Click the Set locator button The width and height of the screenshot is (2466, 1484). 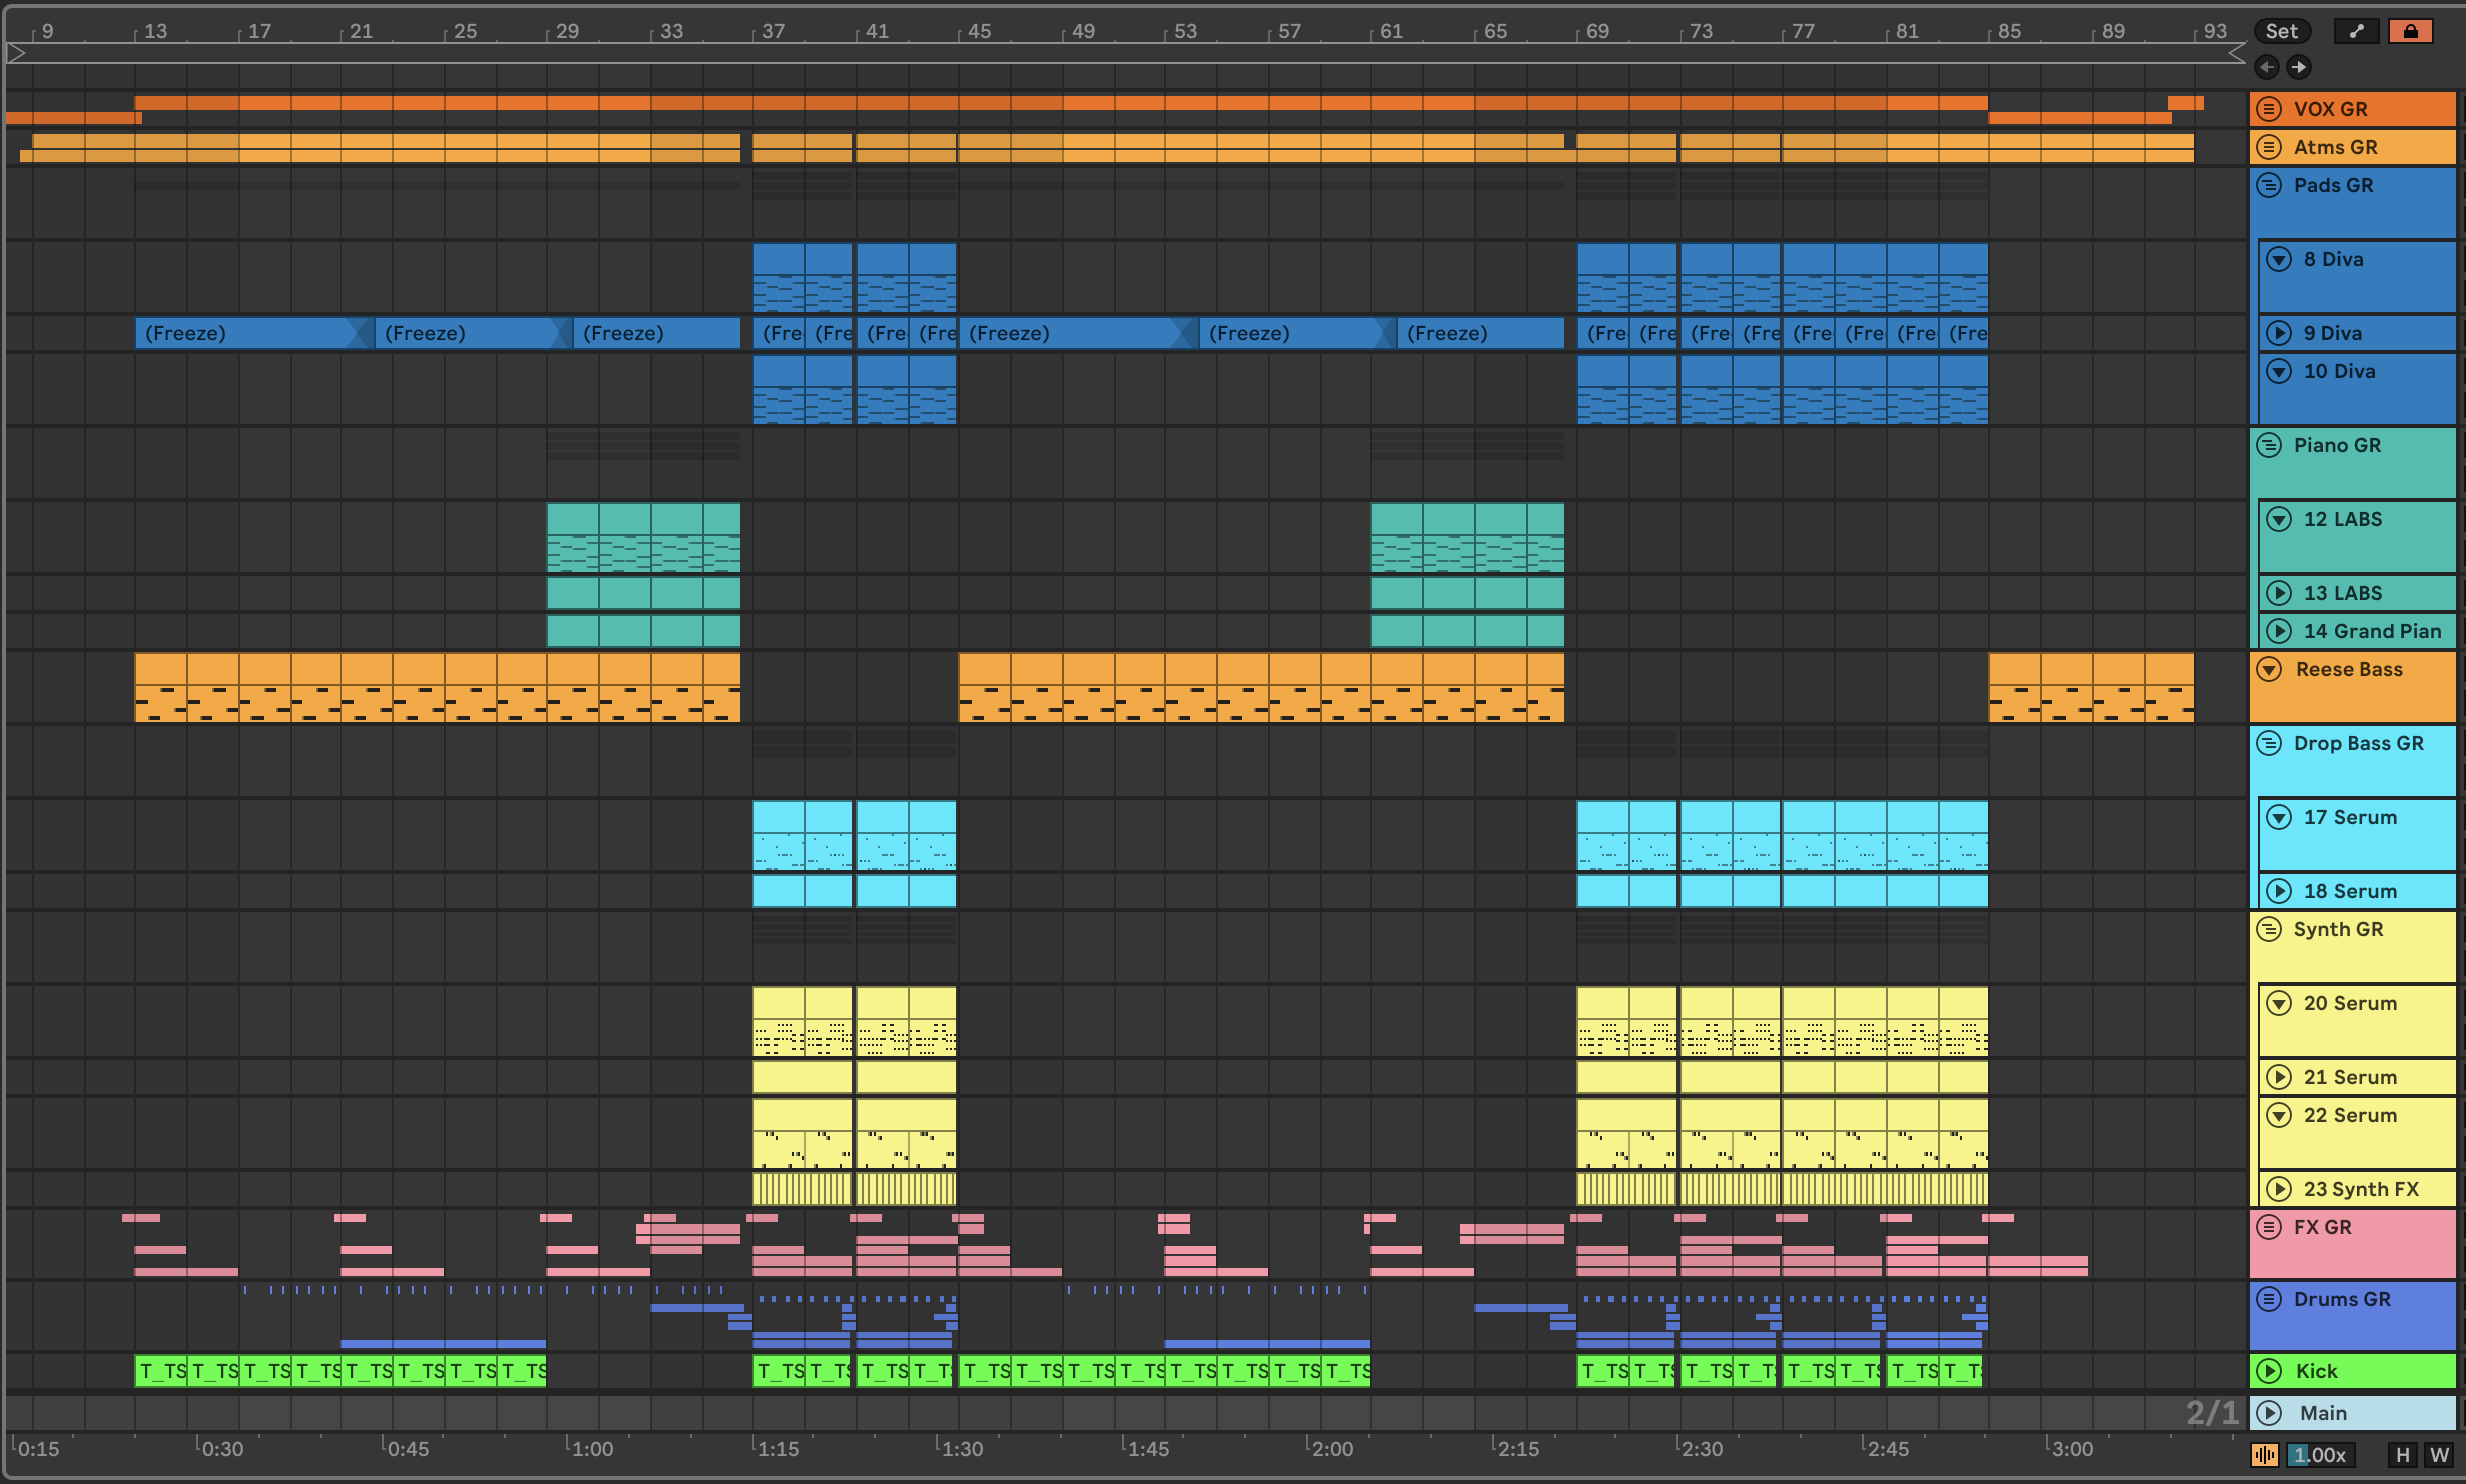2281,31
